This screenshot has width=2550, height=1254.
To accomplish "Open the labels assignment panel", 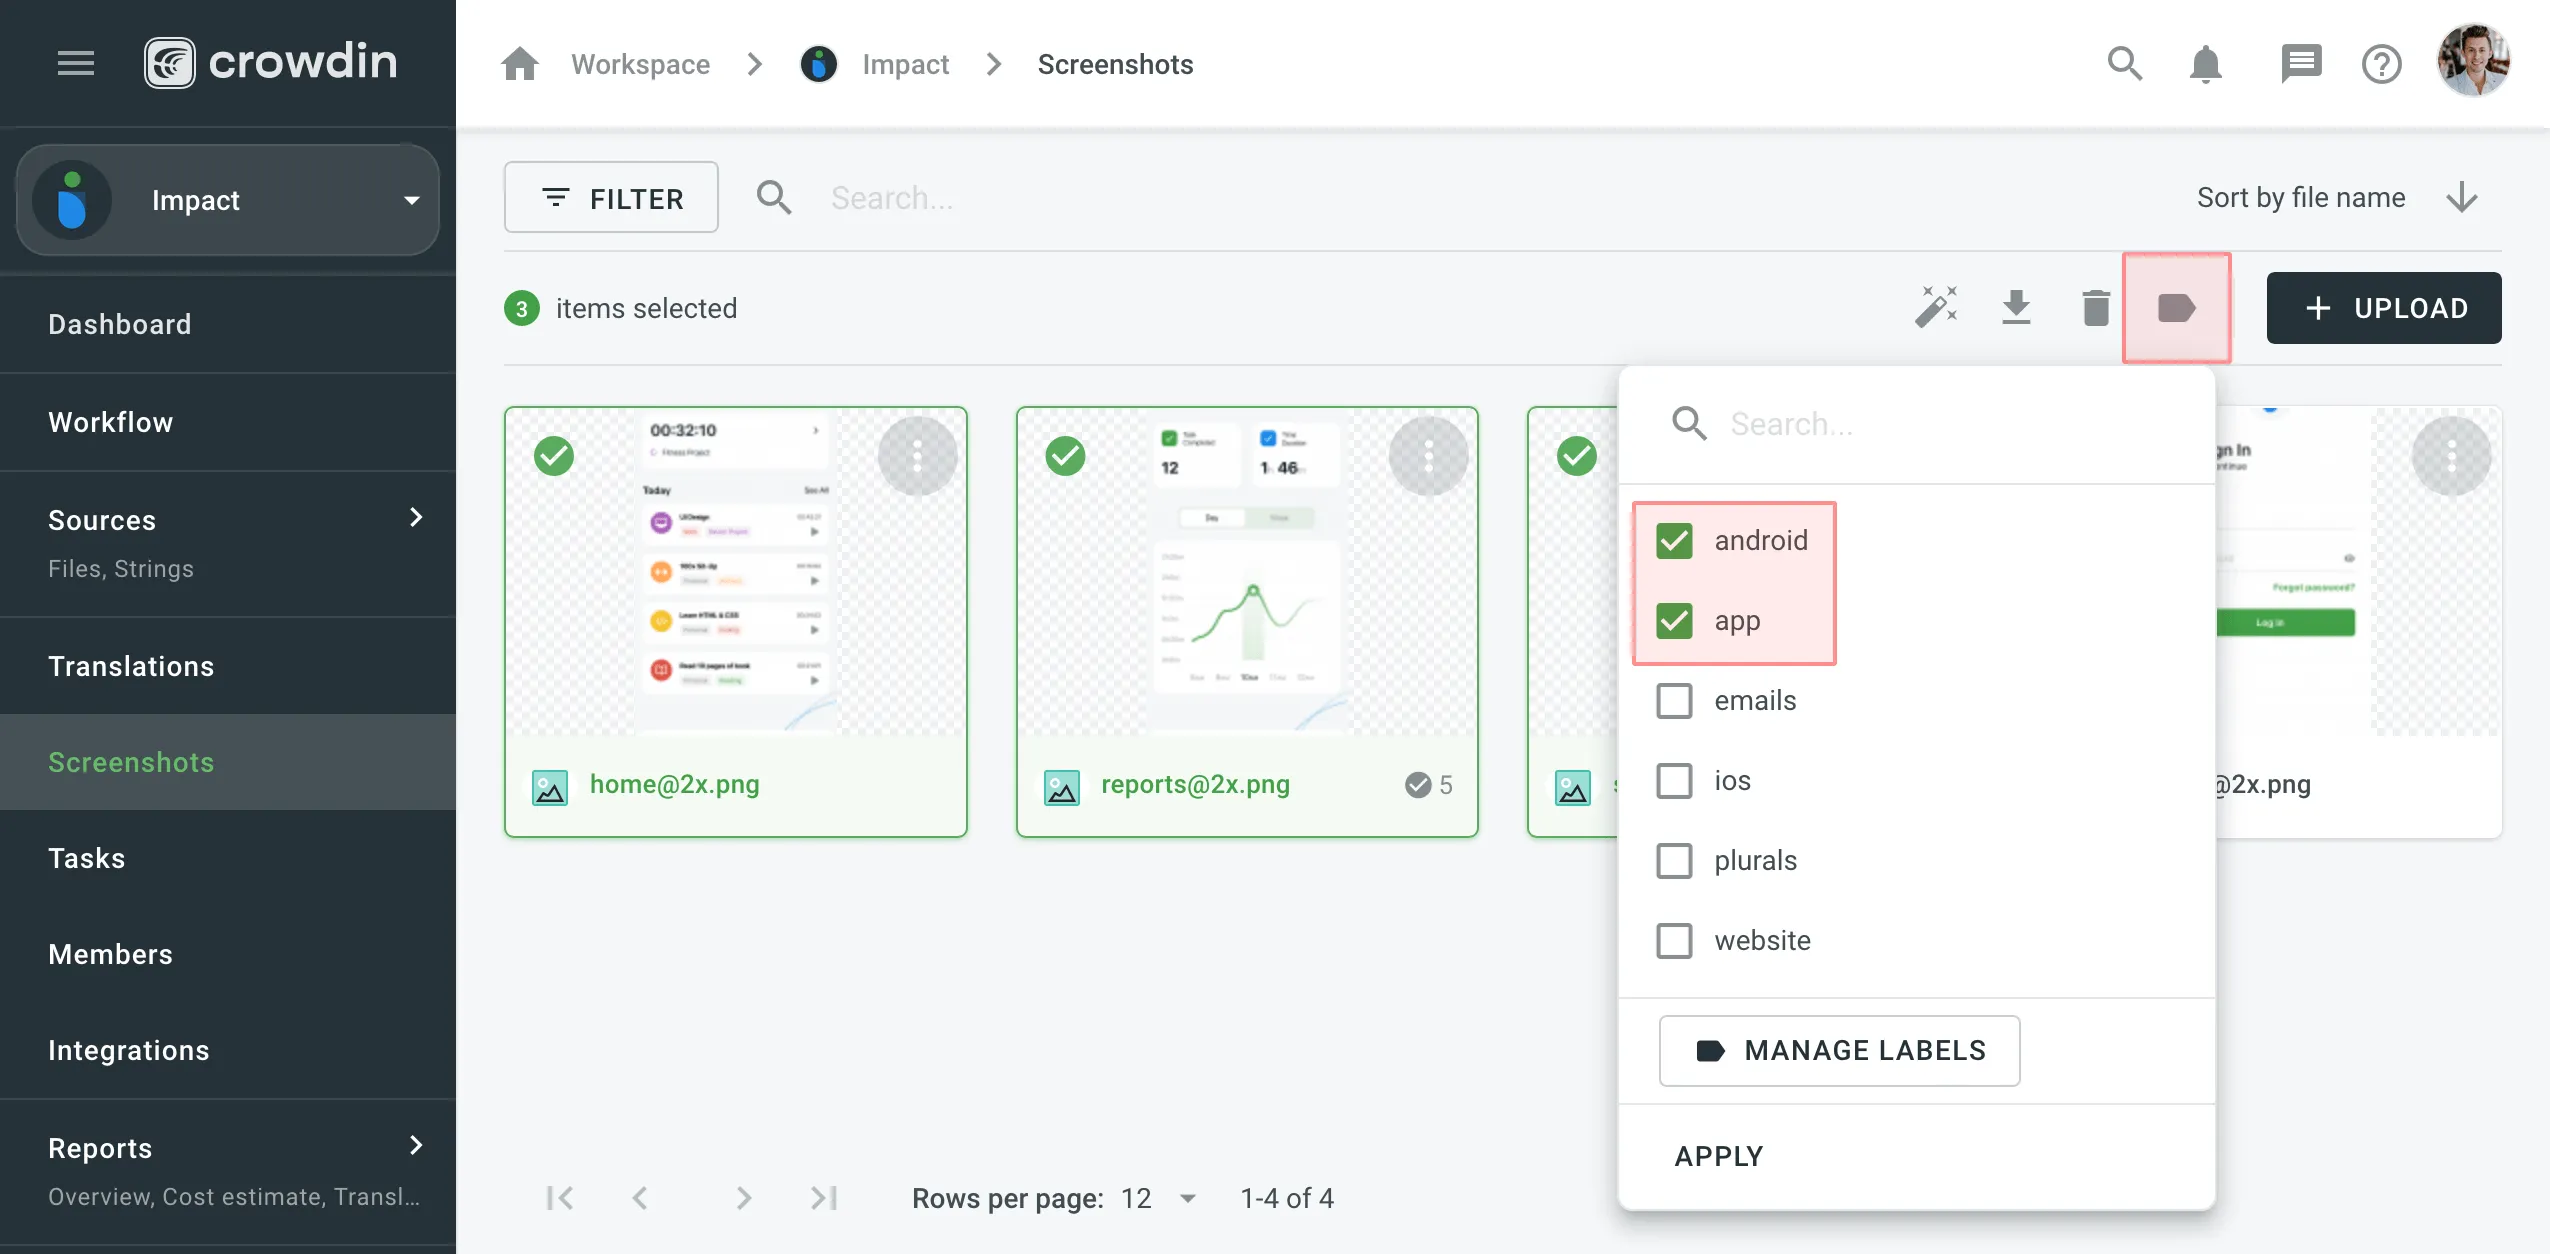I will [x=2176, y=307].
